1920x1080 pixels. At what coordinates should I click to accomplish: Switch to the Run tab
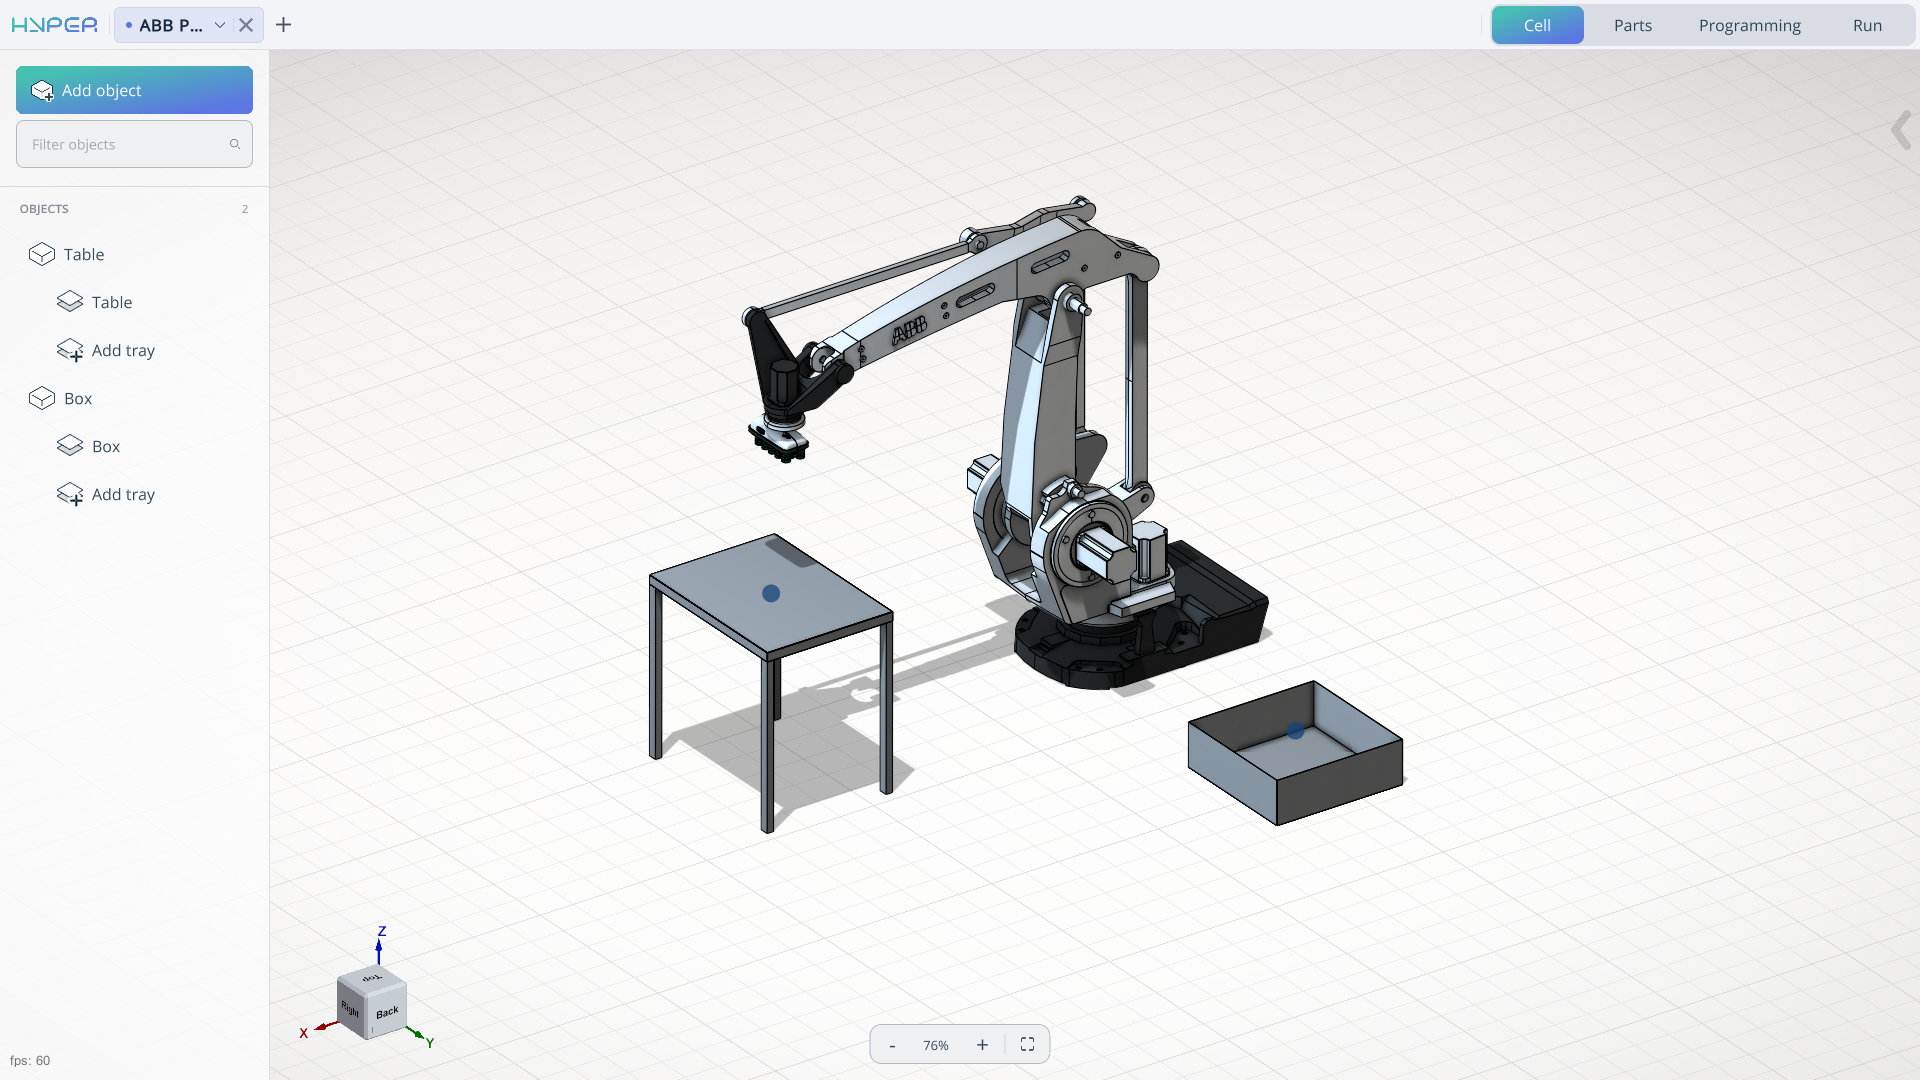pyautogui.click(x=1867, y=25)
